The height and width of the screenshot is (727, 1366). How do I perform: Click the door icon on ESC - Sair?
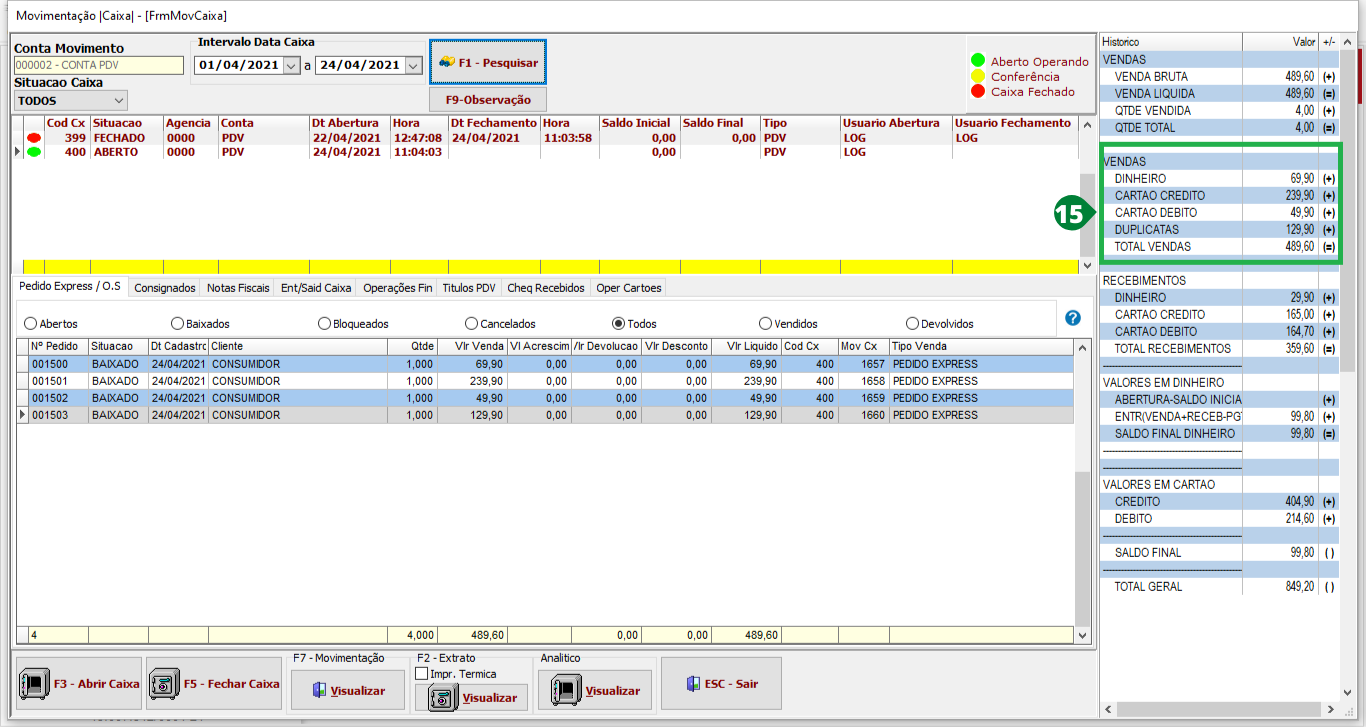(x=693, y=684)
